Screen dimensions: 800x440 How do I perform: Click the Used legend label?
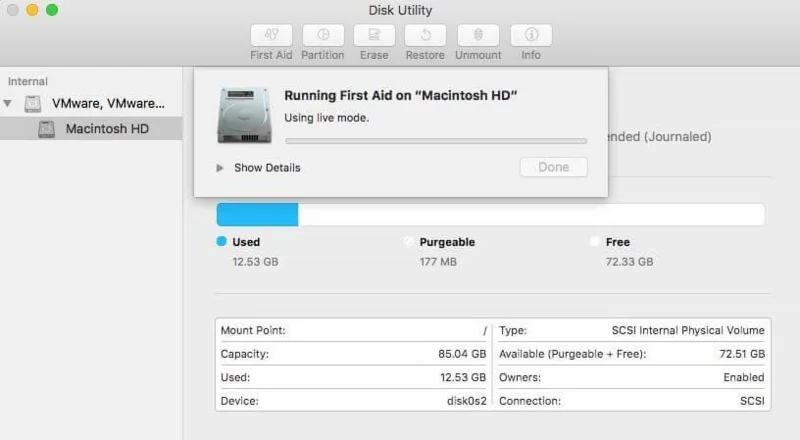(246, 242)
